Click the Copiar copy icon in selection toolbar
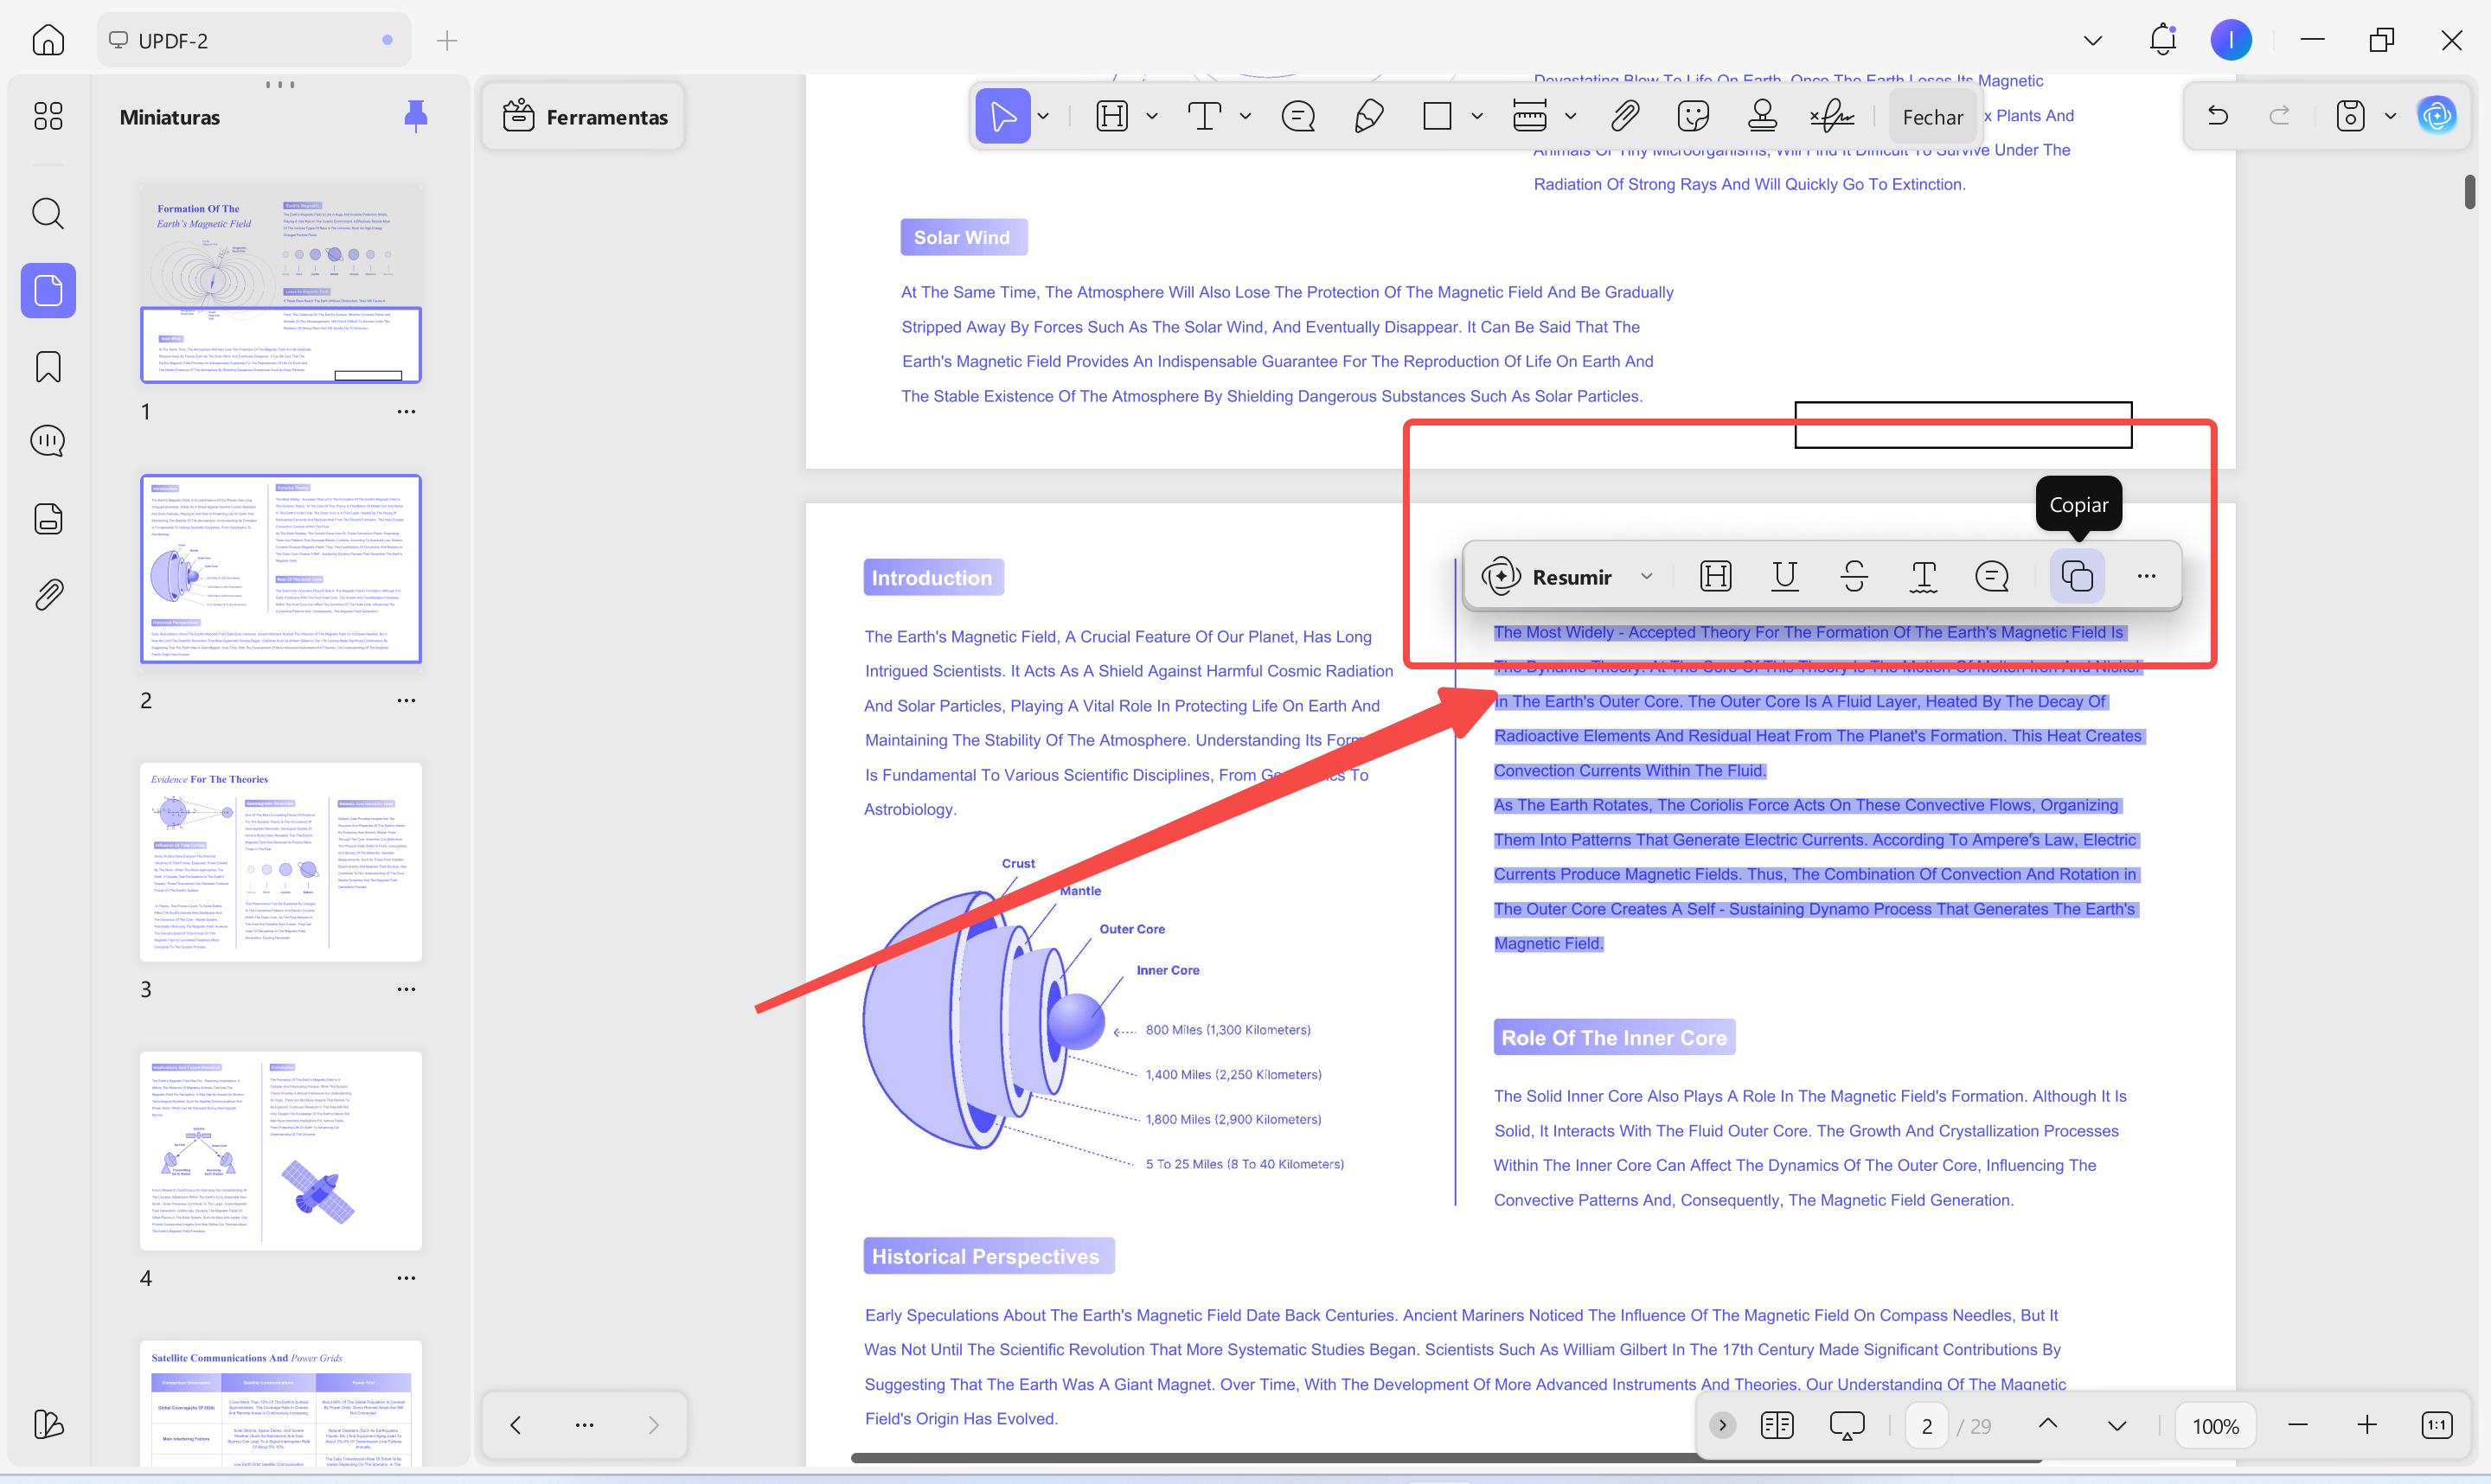This screenshot has width=2491, height=1484. [x=2077, y=576]
